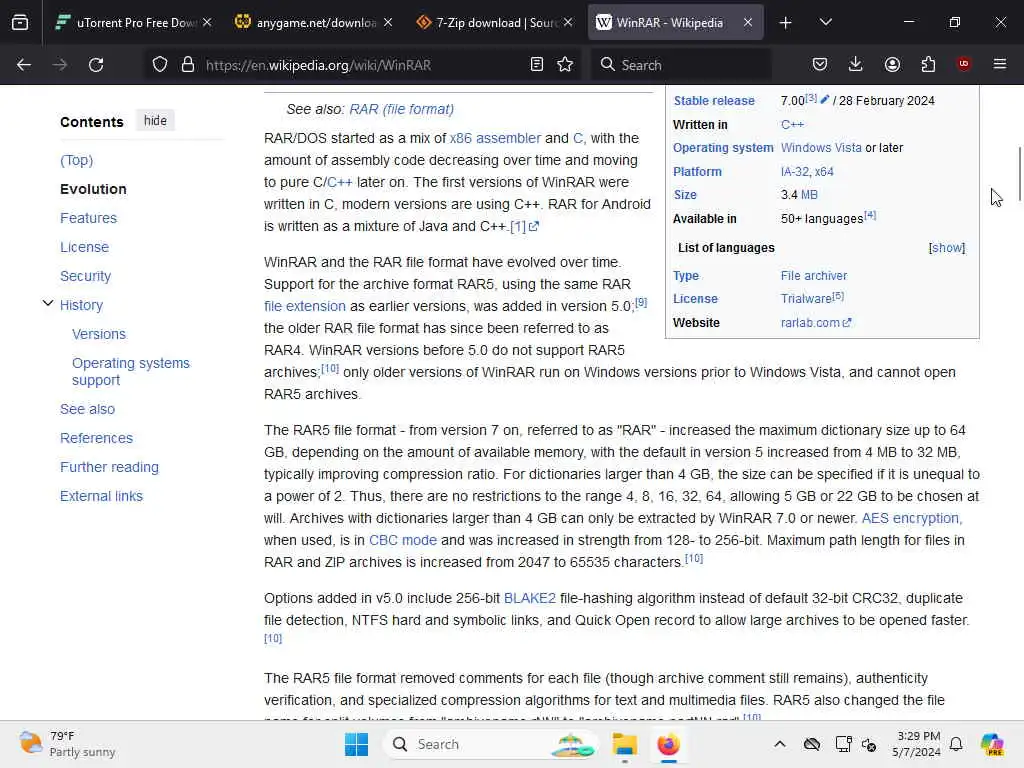Go to License section in contents

[x=84, y=247]
